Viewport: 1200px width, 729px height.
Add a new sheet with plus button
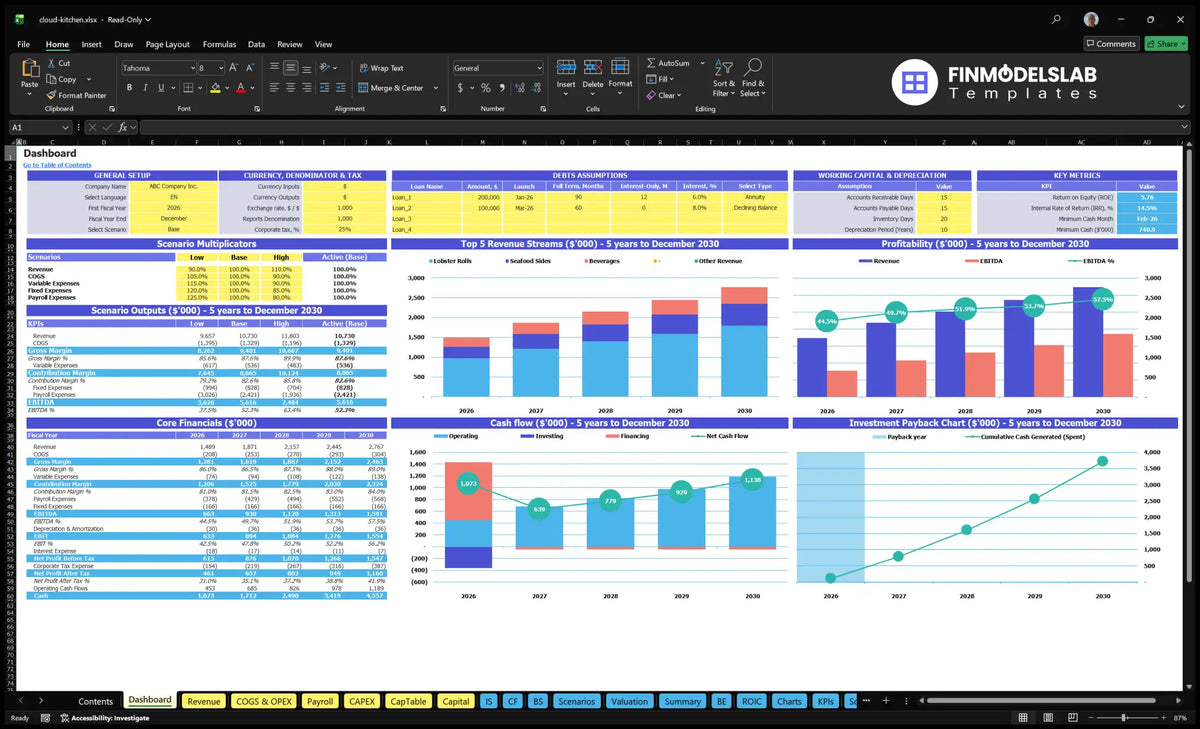click(886, 701)
